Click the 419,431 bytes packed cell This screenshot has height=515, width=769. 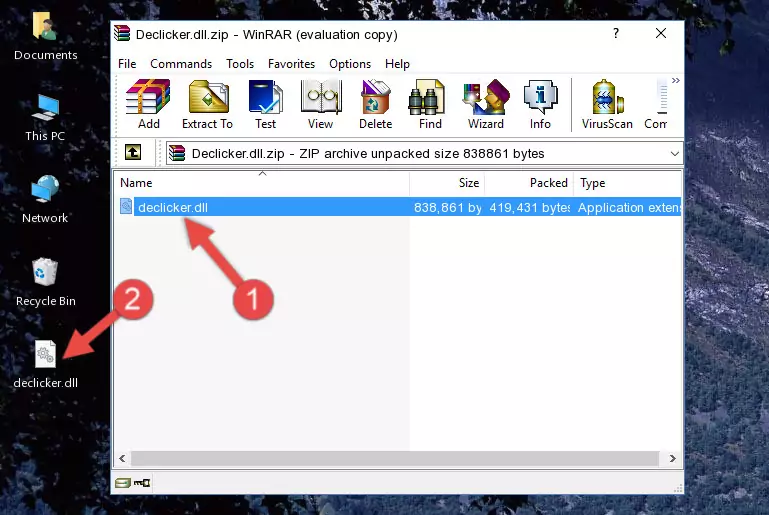coord(530,207)
